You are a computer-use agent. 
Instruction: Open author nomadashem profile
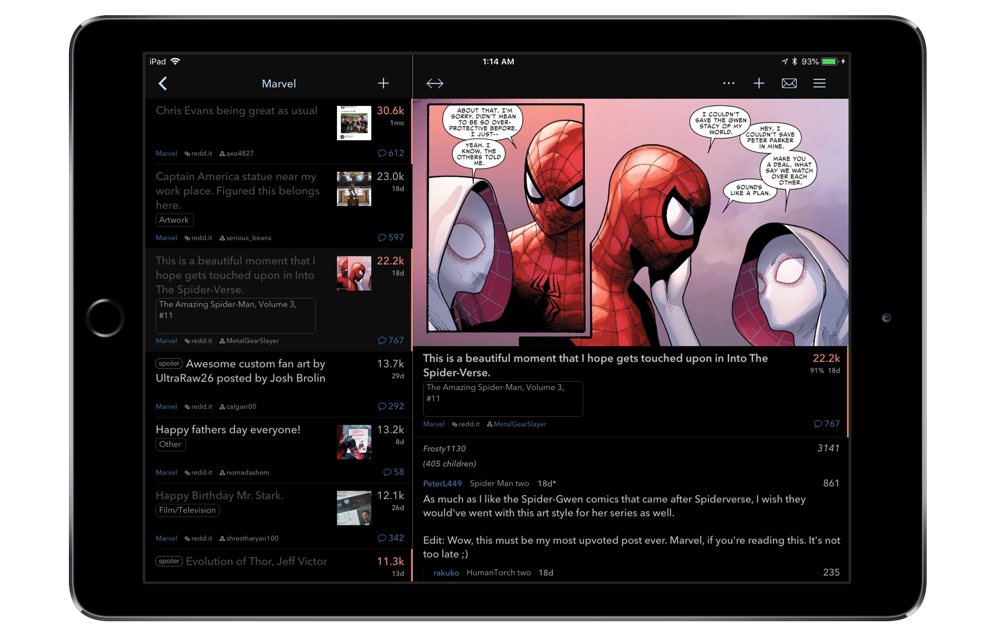click(x=244, y=472)
